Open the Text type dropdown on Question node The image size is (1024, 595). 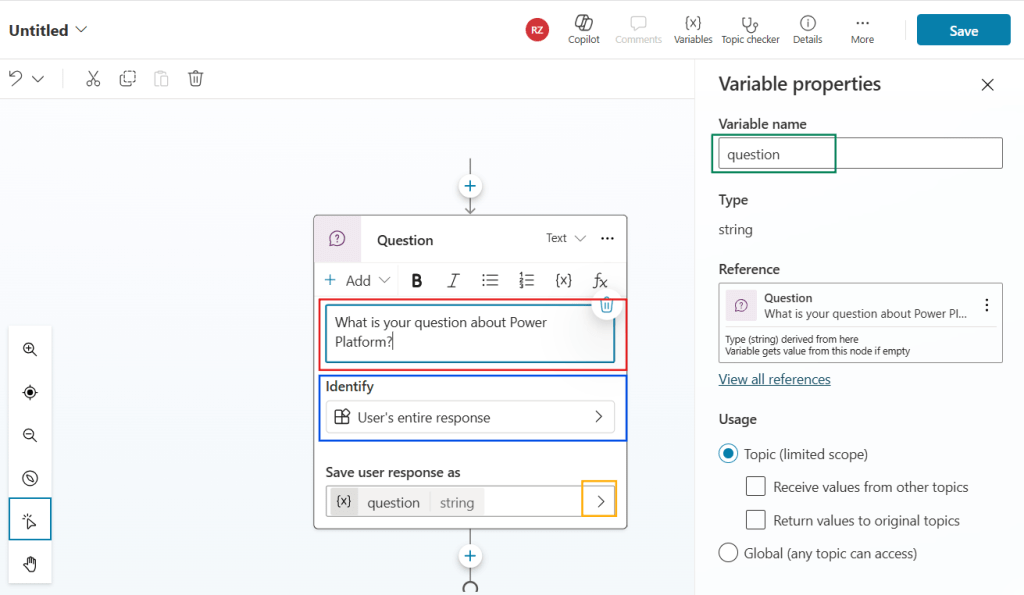tap(566, 238)
